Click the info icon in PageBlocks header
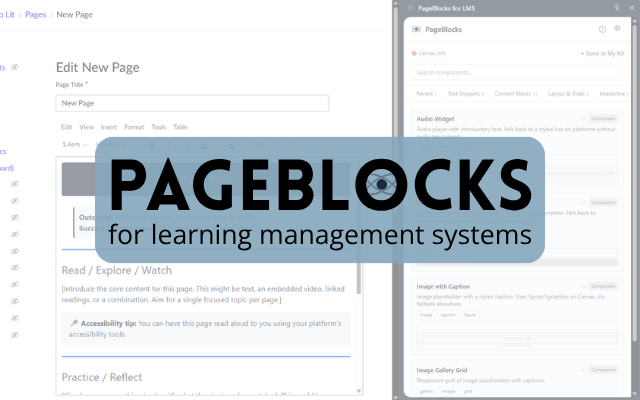This screenshot has height=400, width=640. (602, 30)
